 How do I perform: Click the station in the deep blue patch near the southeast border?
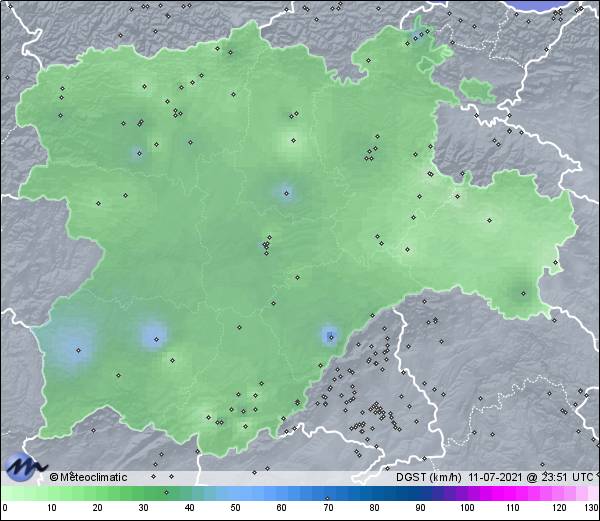point(331,337)
